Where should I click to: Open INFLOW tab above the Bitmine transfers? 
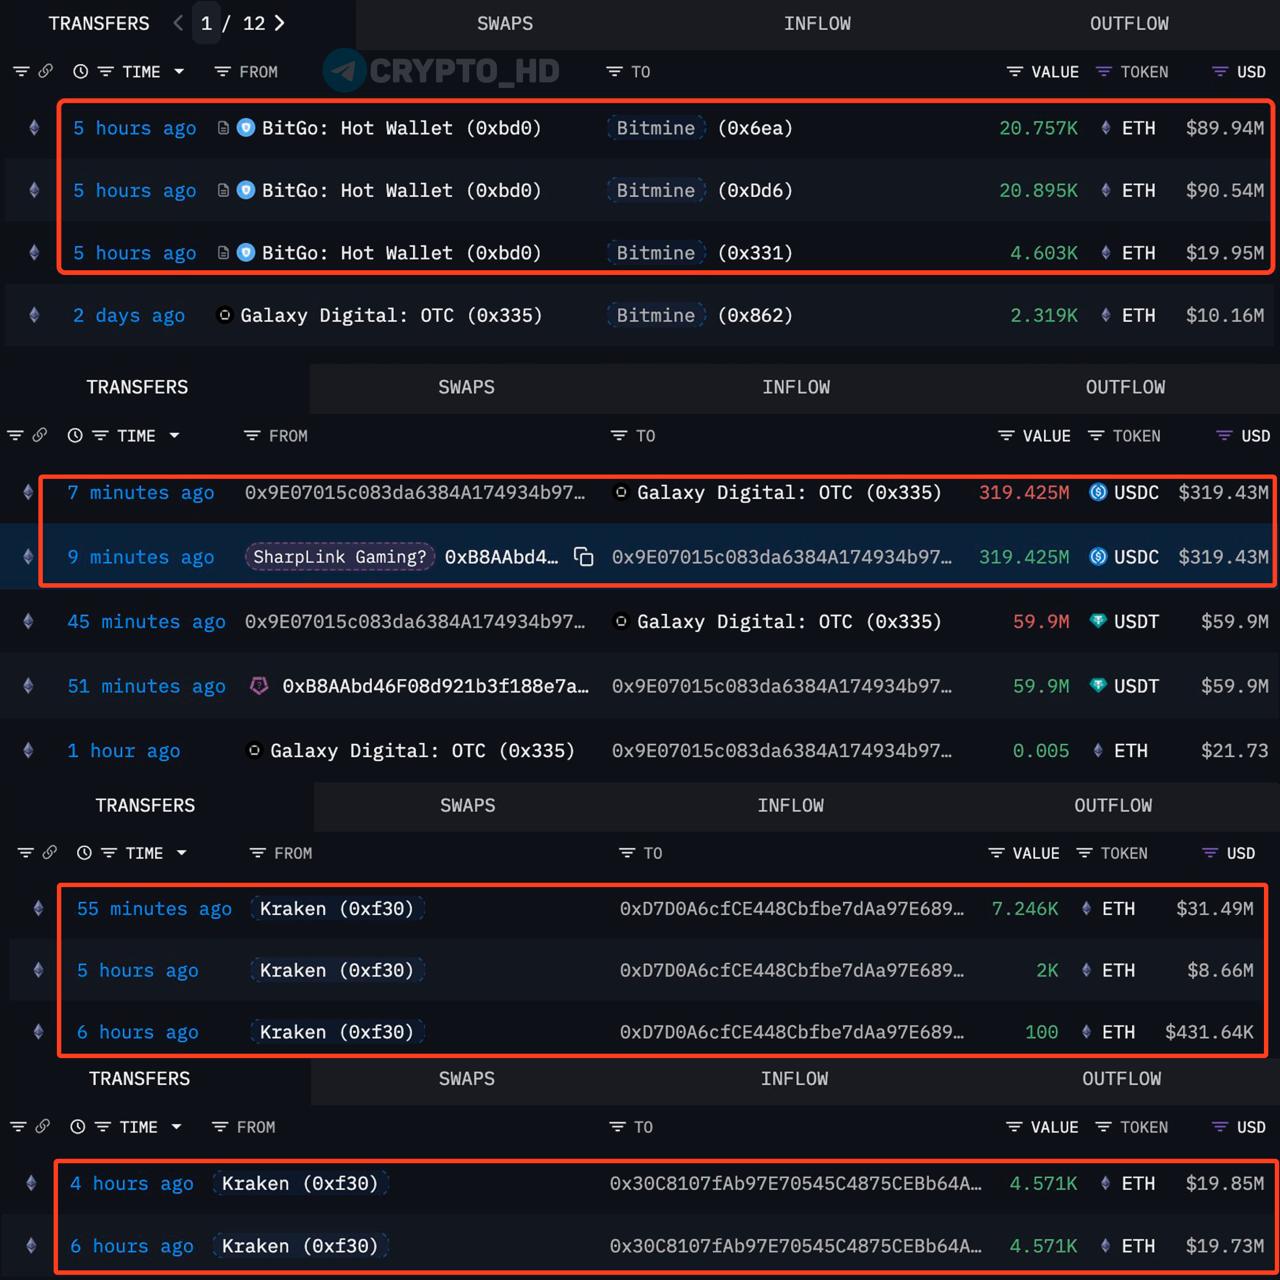[x=817, y=23]
